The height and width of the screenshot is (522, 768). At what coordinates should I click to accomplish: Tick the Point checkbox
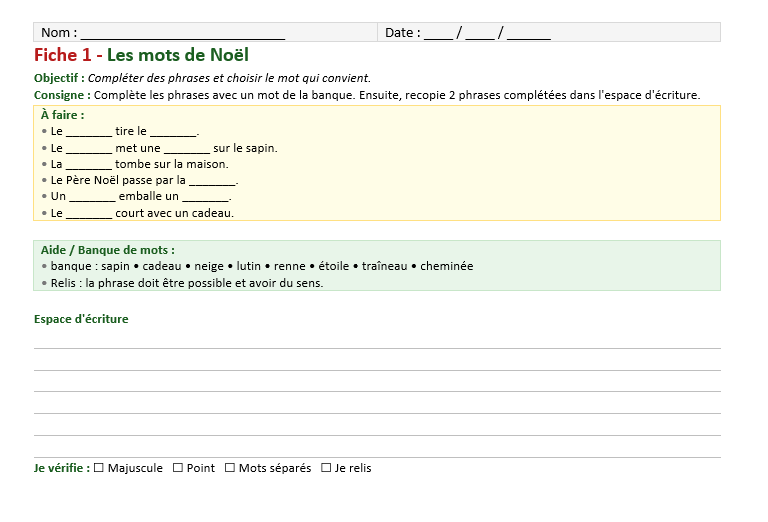(x=178, y=468)
